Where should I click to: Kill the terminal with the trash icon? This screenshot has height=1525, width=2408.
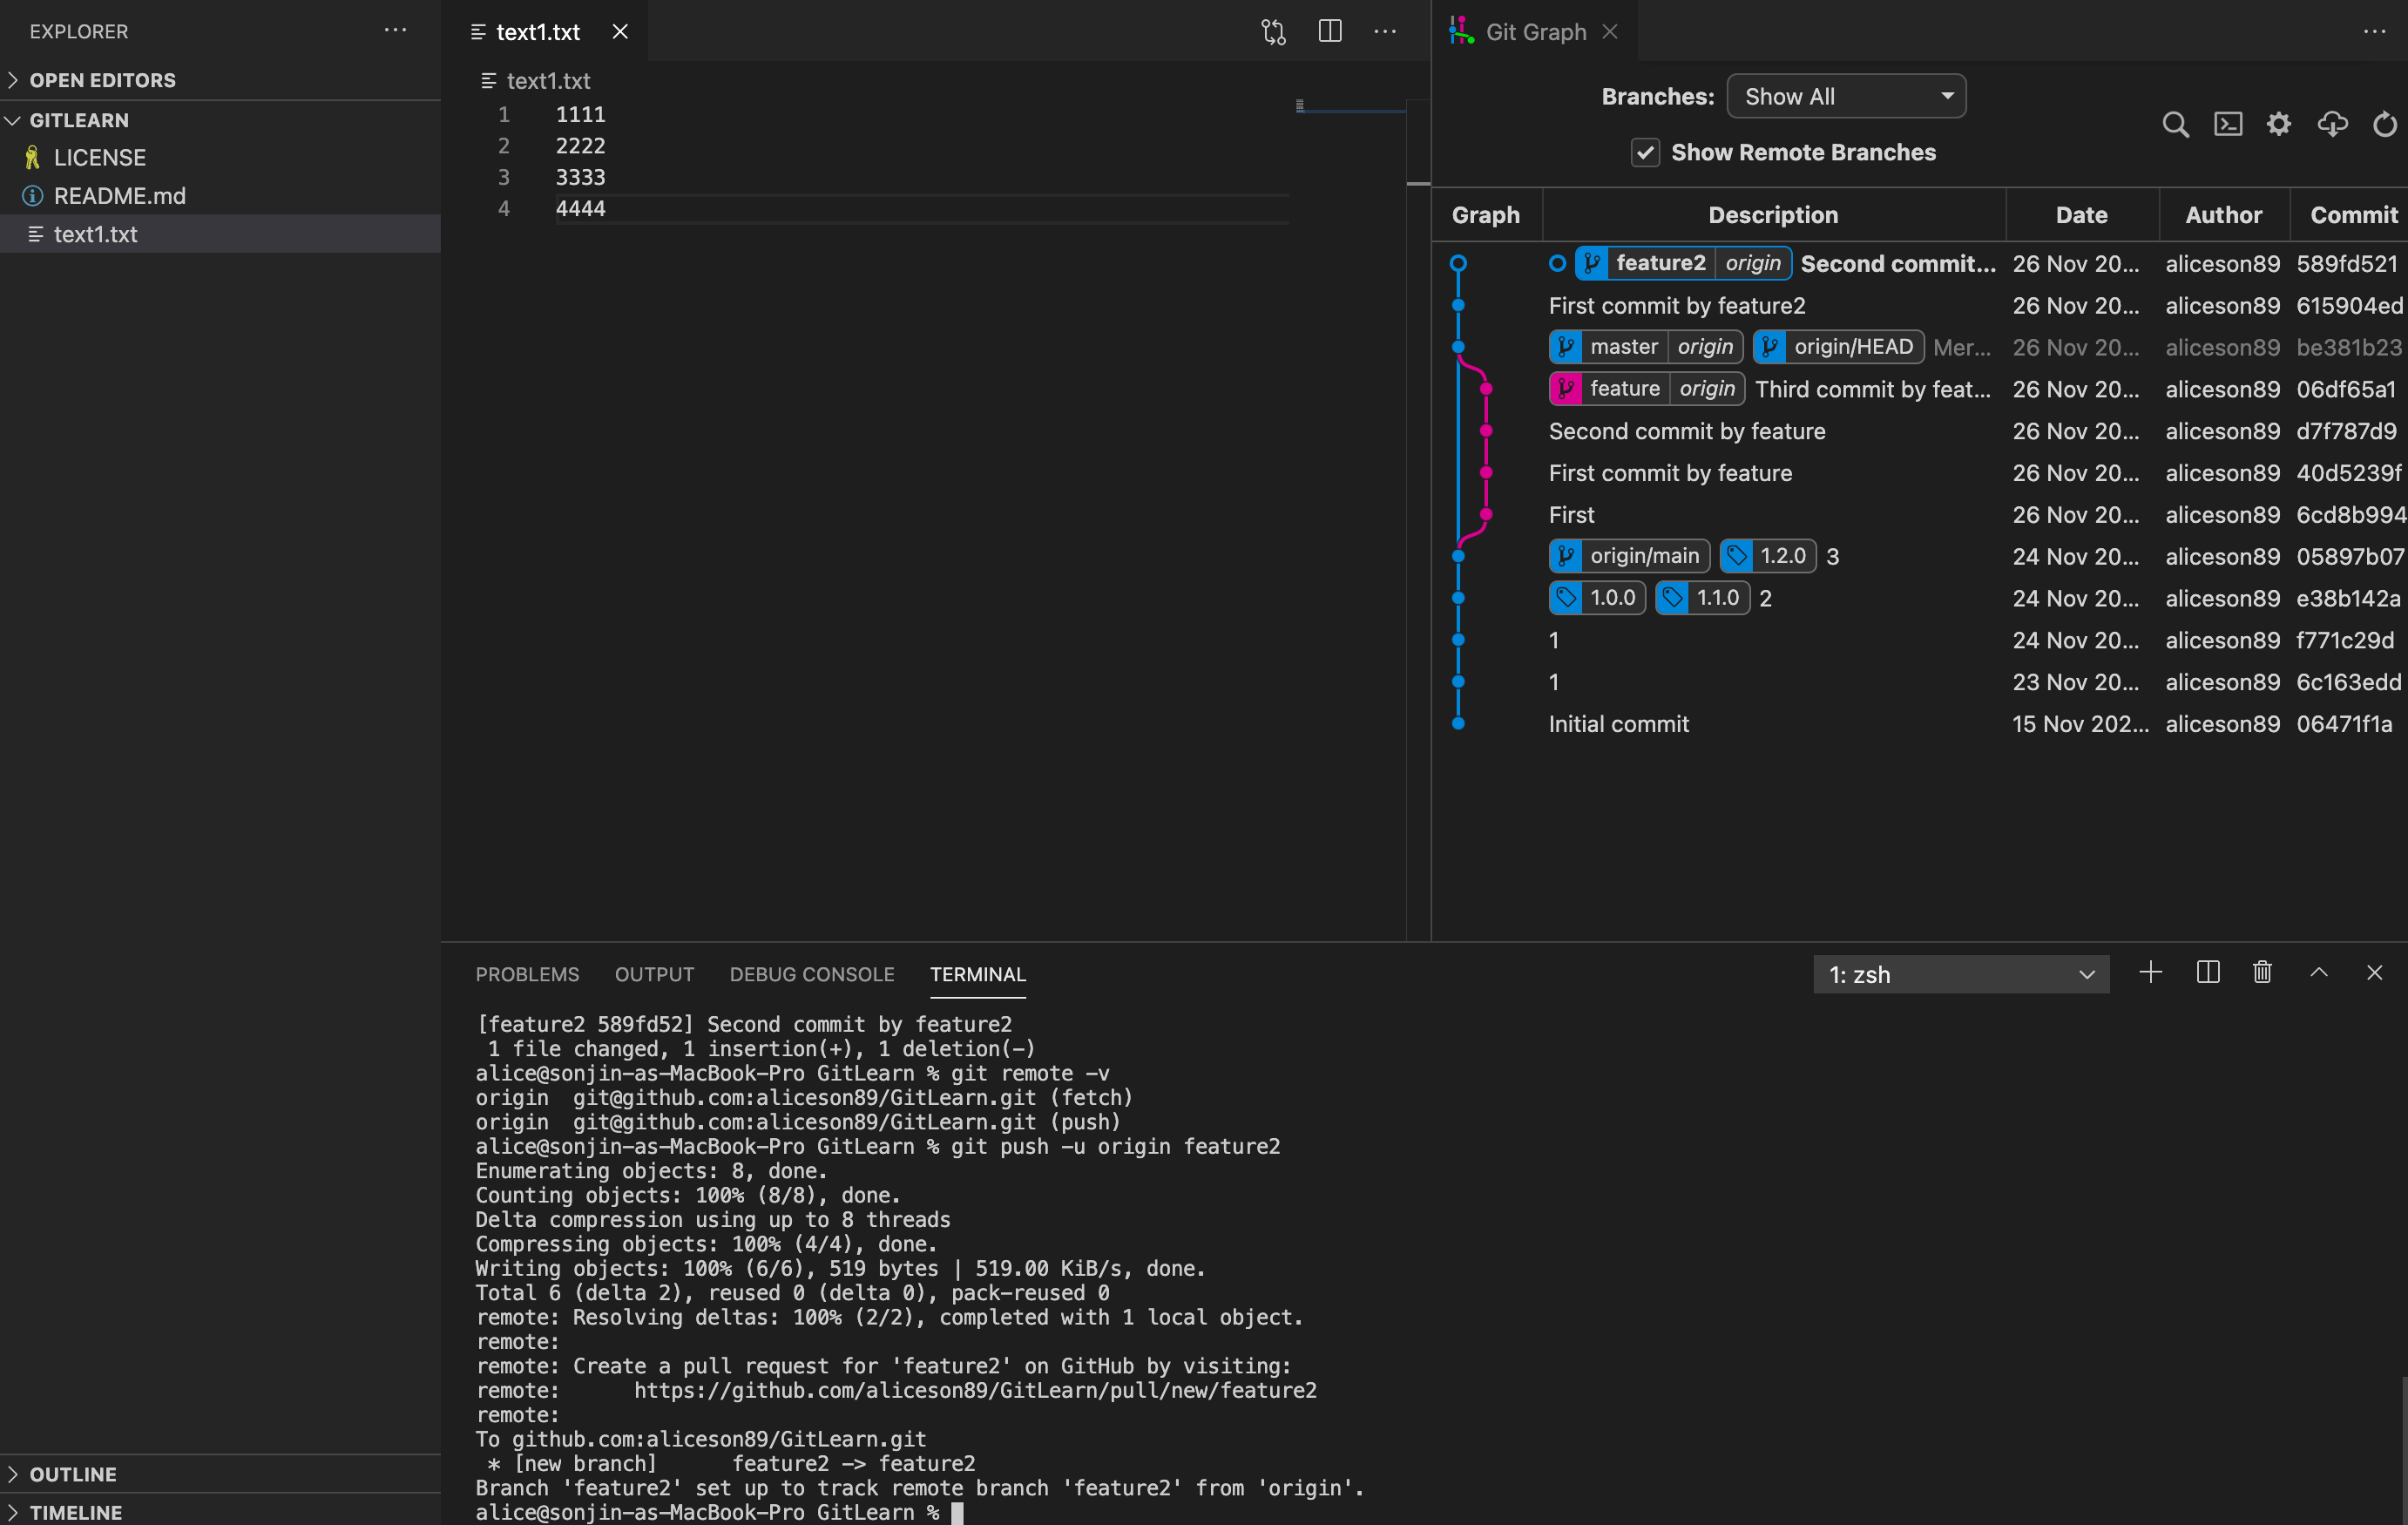point(2262,973)
